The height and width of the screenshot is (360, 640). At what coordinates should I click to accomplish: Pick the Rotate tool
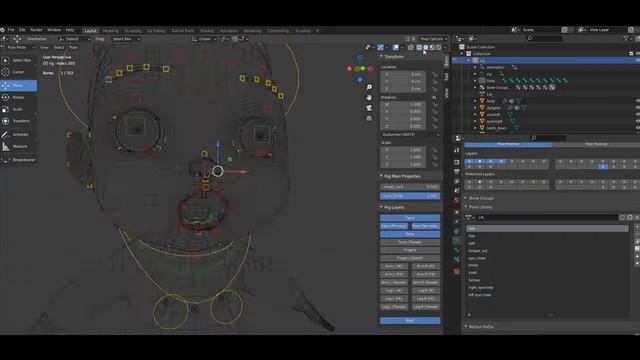pos(19,98)
